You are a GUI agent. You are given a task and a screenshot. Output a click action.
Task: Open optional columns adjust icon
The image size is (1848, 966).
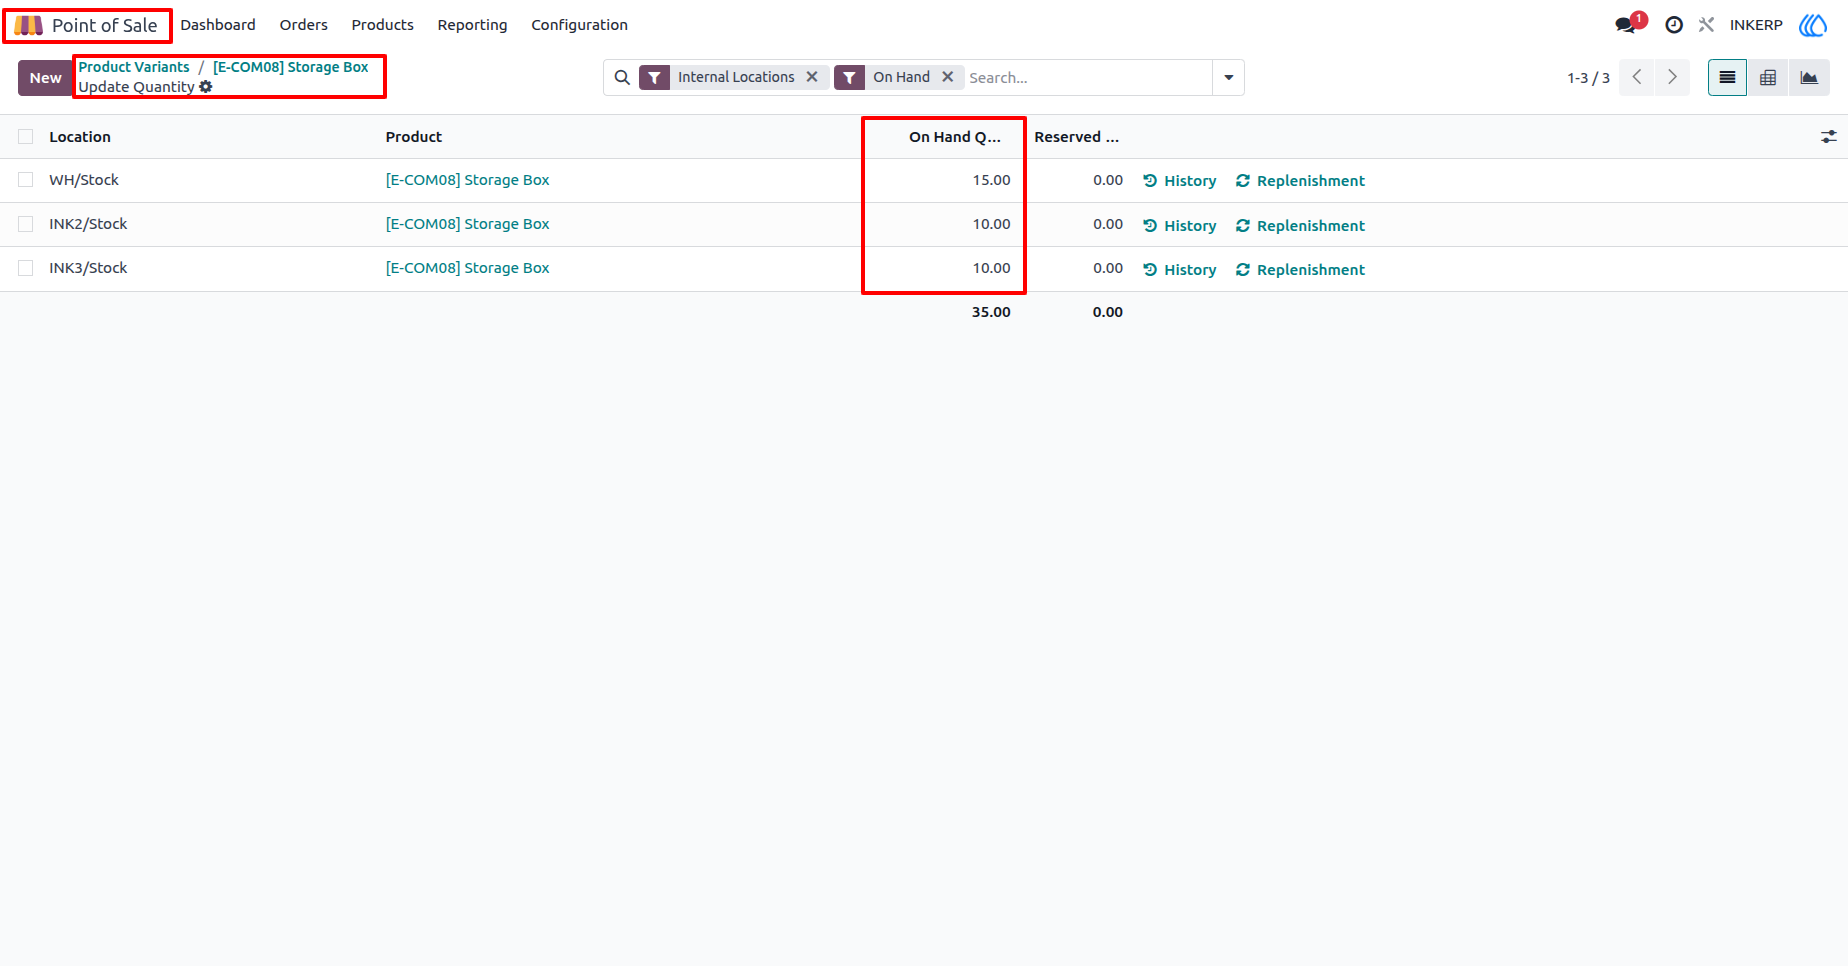click(x=1828, y=137)
